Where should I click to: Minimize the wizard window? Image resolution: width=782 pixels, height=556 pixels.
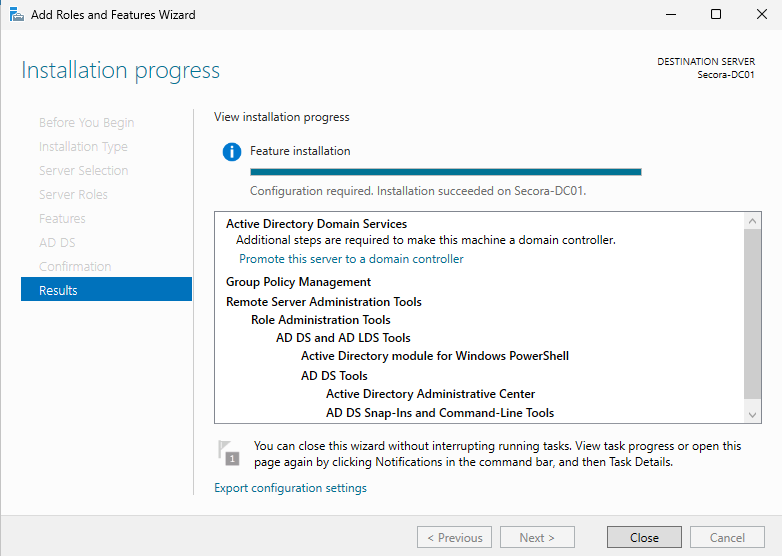click(x=670, y=15)
